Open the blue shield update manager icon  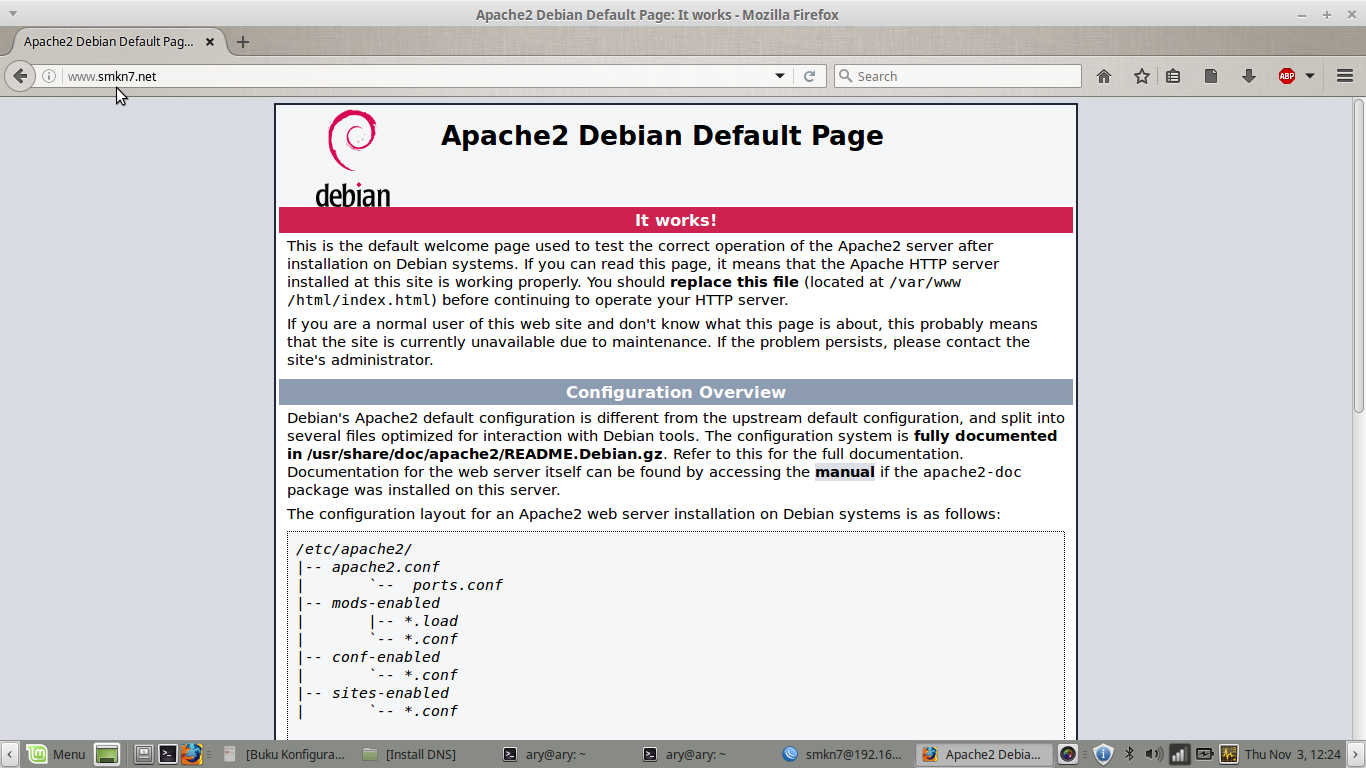(x=1103, y=754)
